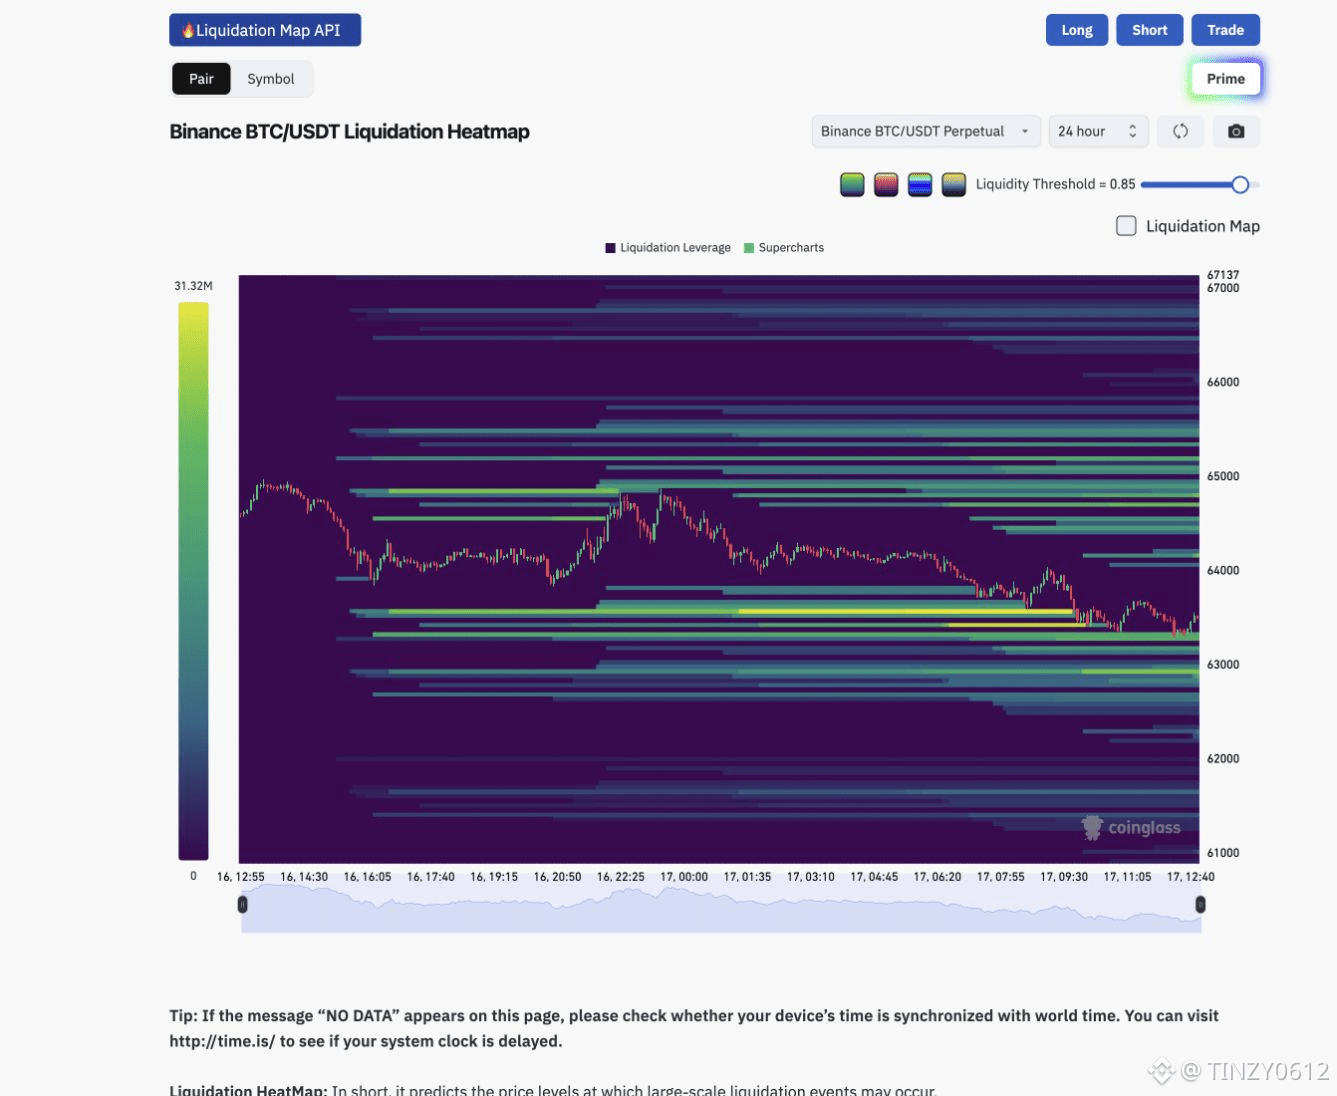Expand the Binance BTC/USDT Perpetual dropdown
This screenshot has height=1096, width=1337.
coord(926,131)
